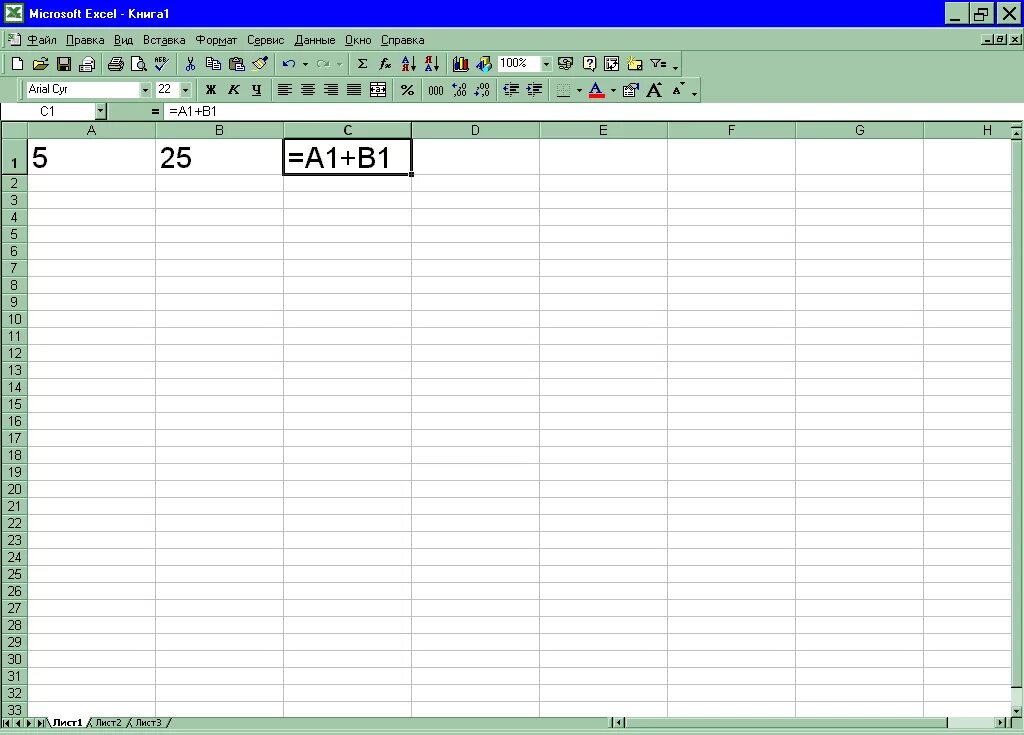The width and height of the screenshot is (1024, 735).
Task: Open the Вставка menu
Action: click(x=164, y=40)
